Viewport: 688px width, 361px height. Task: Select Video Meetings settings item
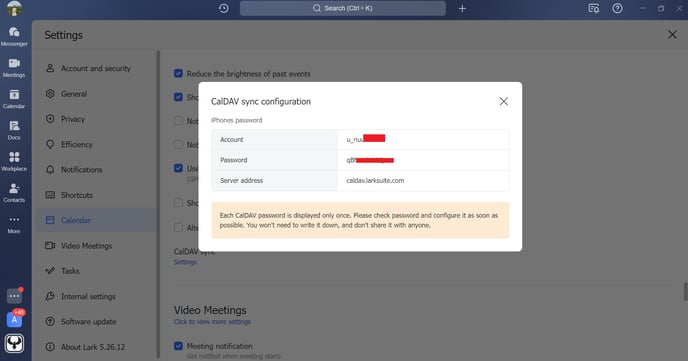[96, 246]
